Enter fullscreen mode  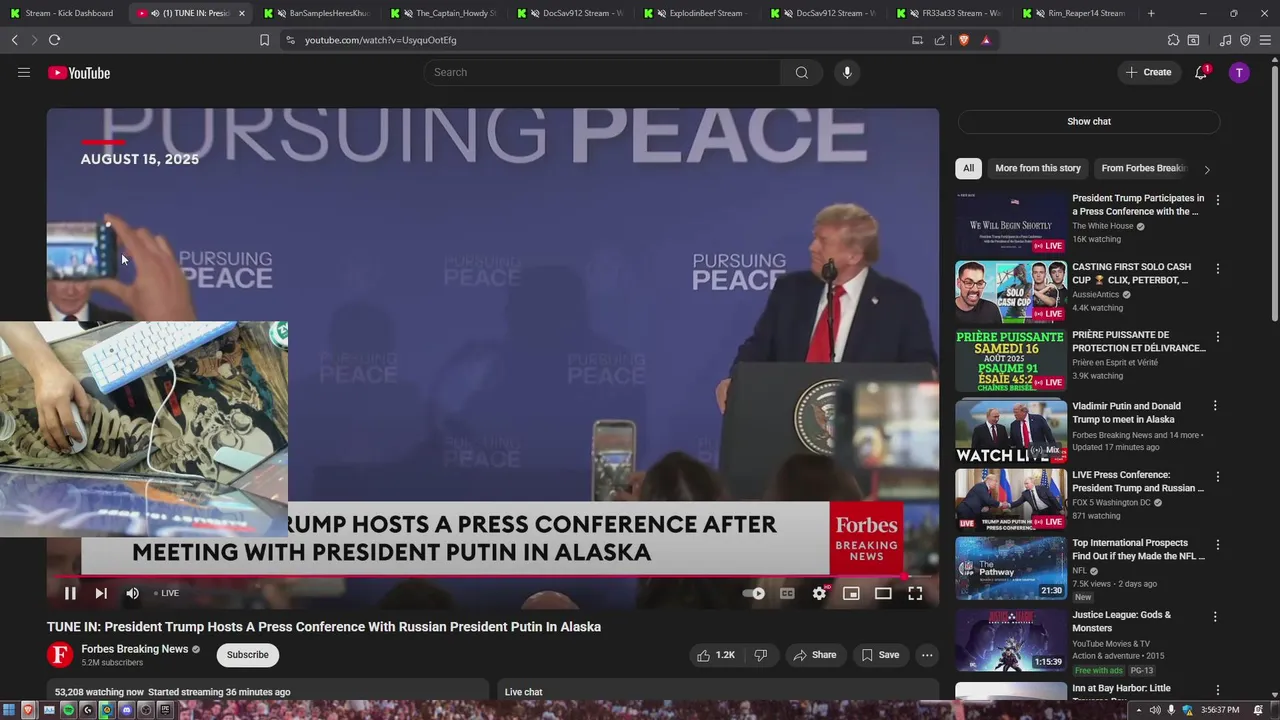915,593
